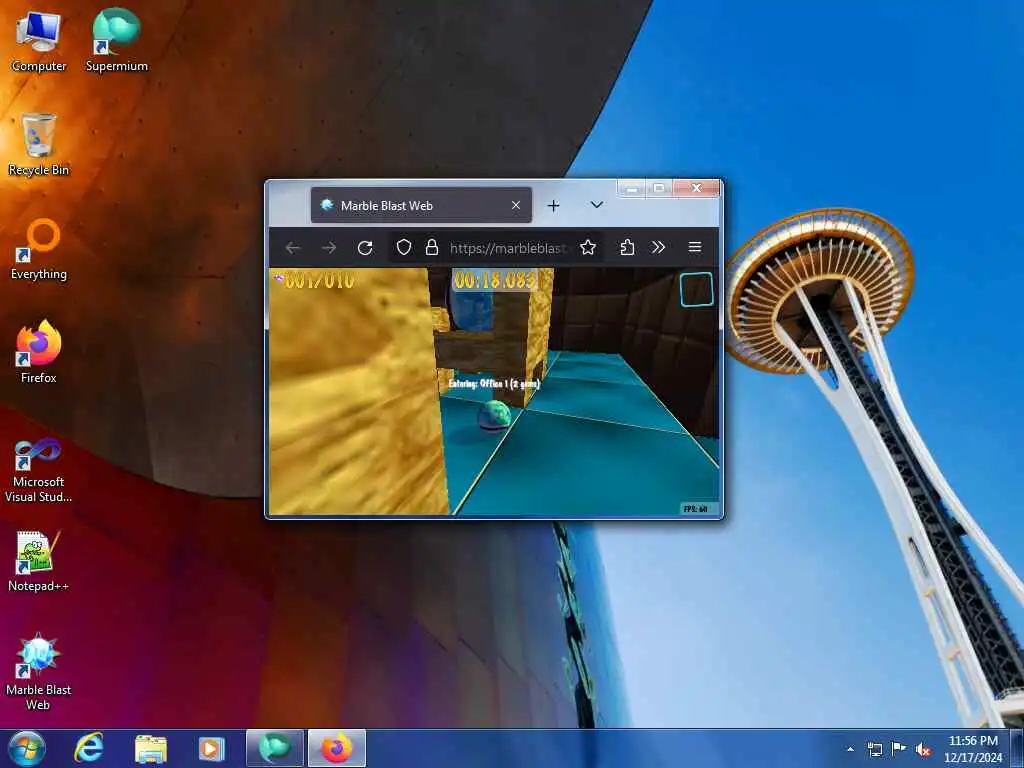Image resolution: width=1024 pixels, height=768 pixels.
Task: Launch Internet Explorer from the taskbar
Action: tap(88, 748)
